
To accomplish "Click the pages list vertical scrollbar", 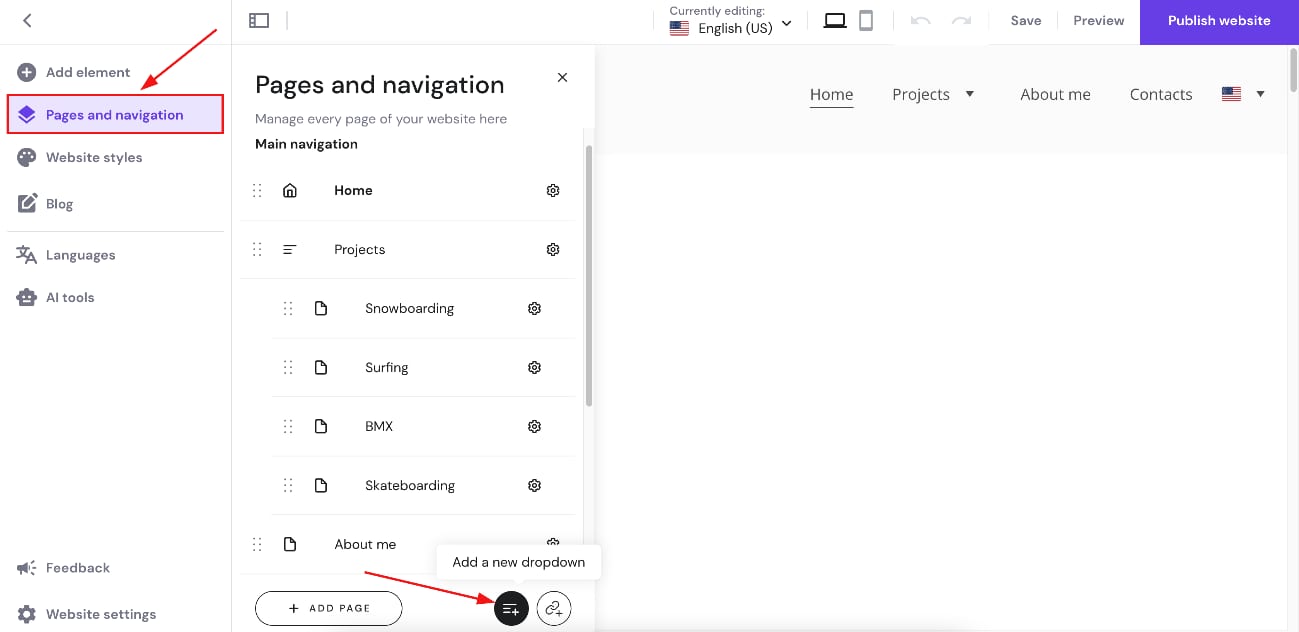I will [589, 275].
